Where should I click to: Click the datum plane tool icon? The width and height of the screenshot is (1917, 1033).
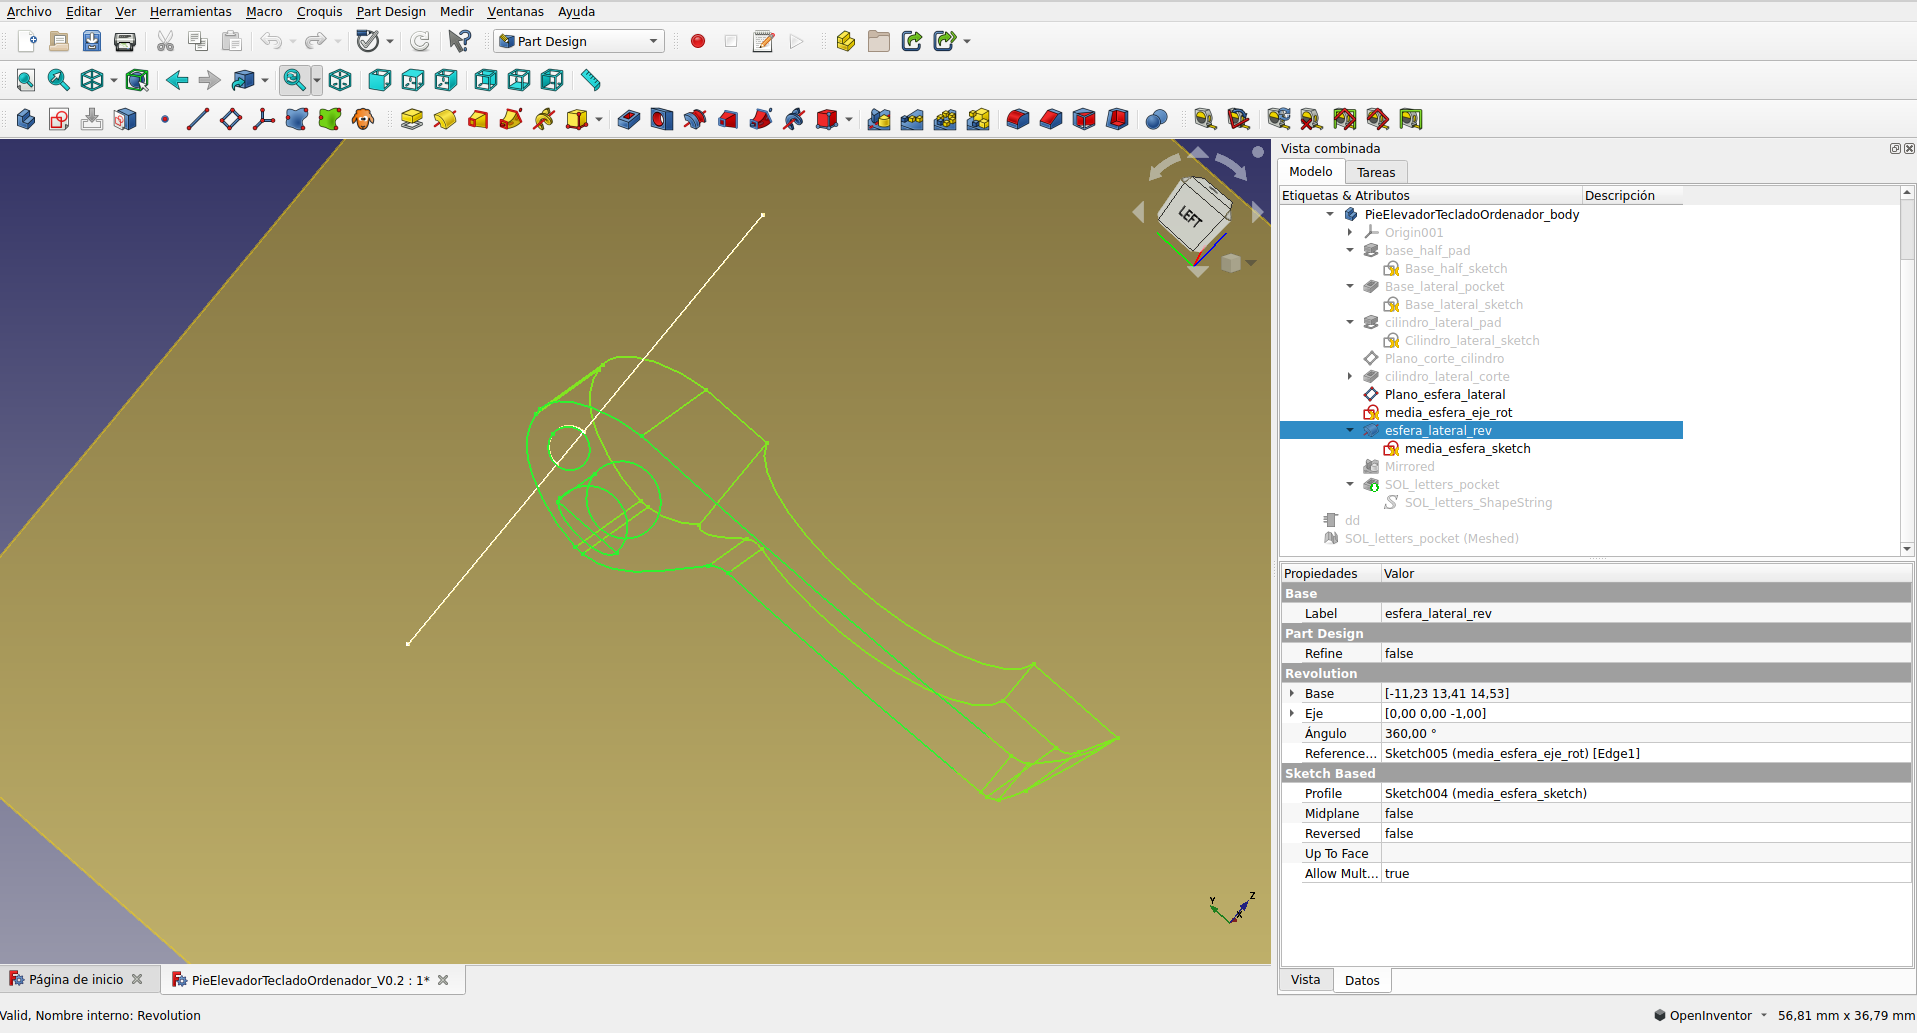(x=231, y=120)
